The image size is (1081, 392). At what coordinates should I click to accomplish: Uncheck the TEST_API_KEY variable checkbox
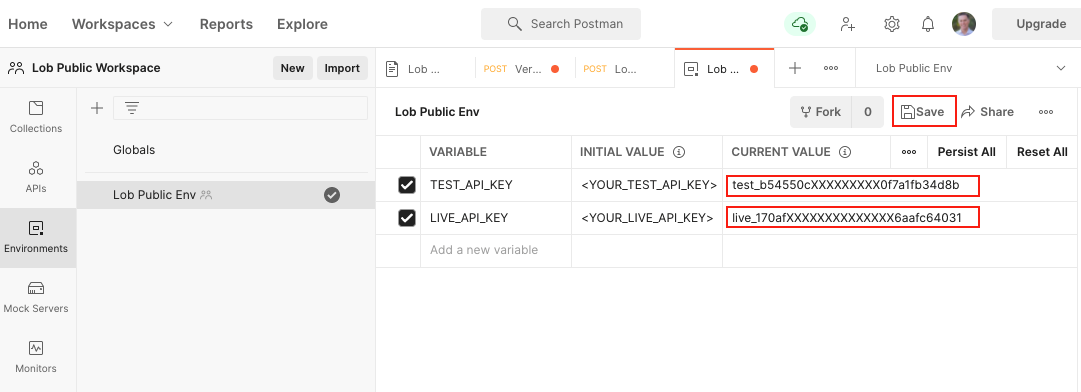coord(407,185)
